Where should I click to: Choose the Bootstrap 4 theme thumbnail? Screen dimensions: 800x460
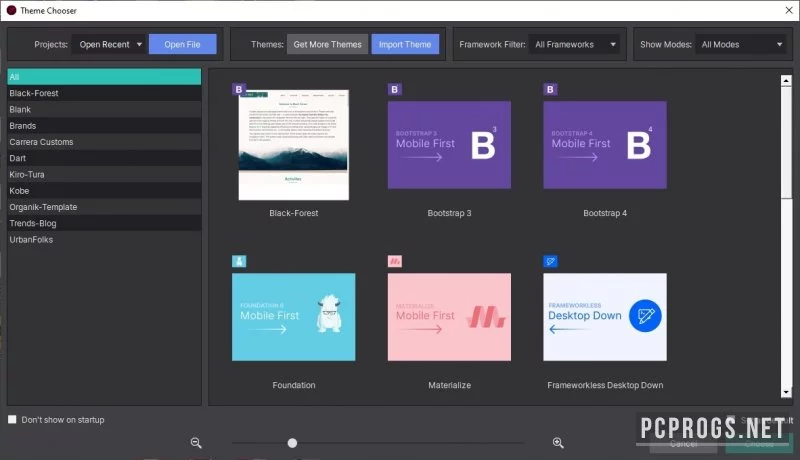(x=605, y=145)
